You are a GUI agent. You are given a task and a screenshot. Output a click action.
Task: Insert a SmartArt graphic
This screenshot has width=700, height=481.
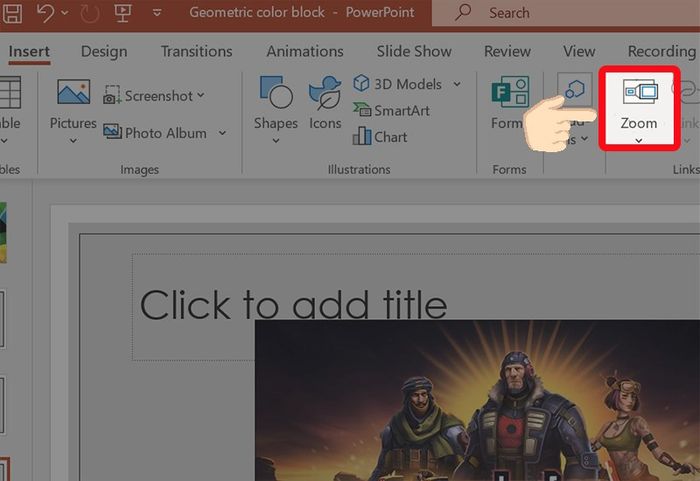coord(392,110)
